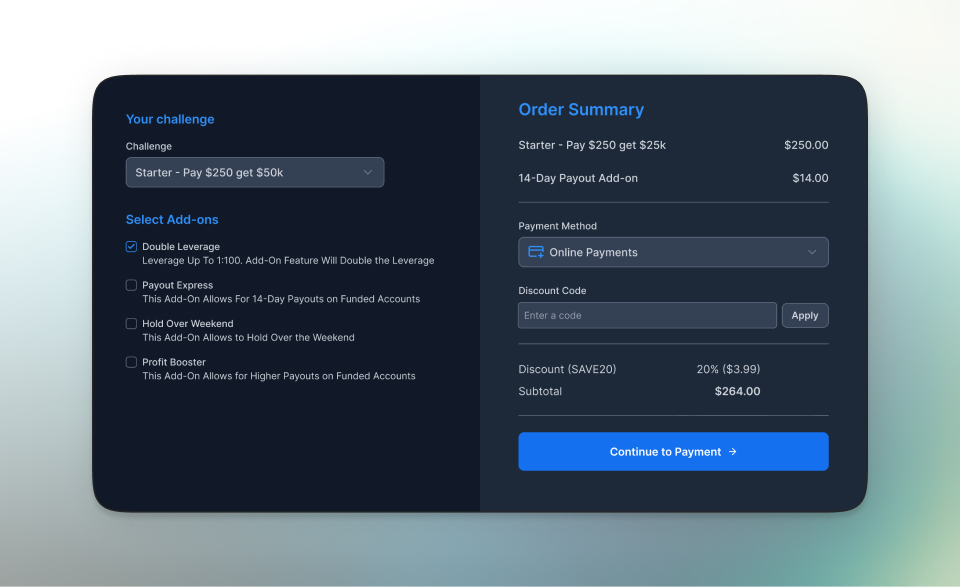Expand the Online Payments method dropdown
This screenshot has width=960, height=587.
672,252
